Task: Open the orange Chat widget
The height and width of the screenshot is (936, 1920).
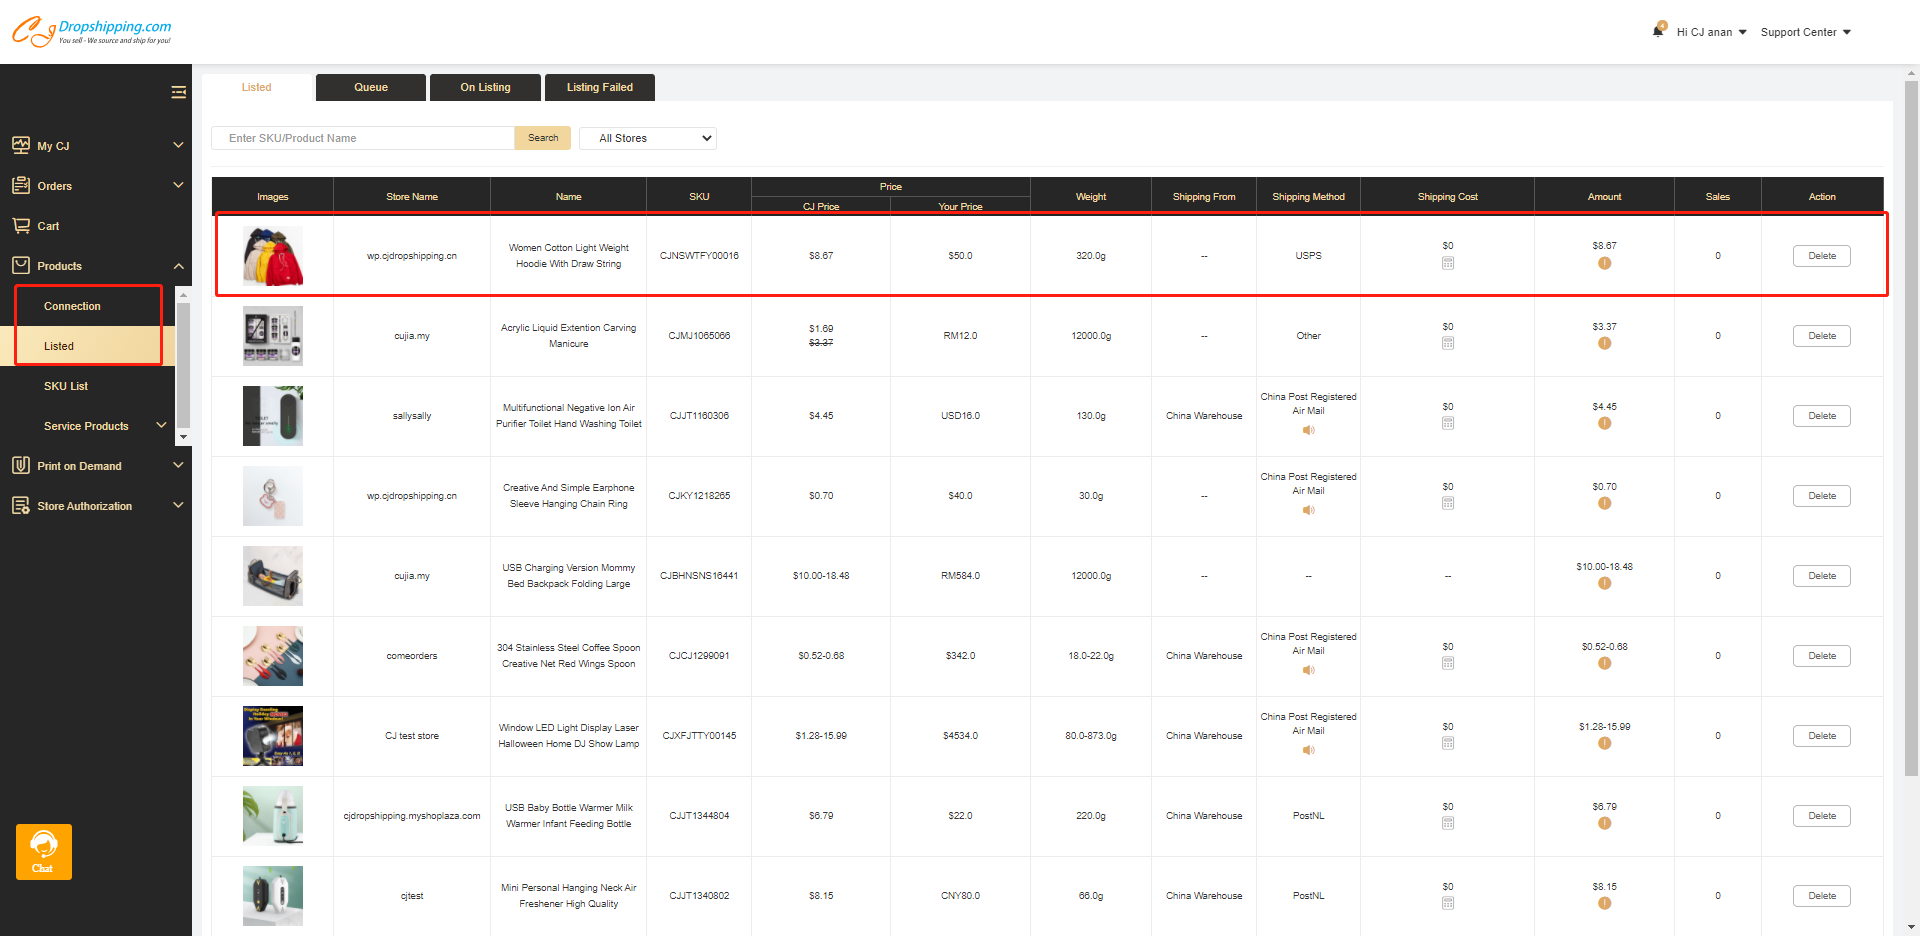Action: click(x=43, y=851)
